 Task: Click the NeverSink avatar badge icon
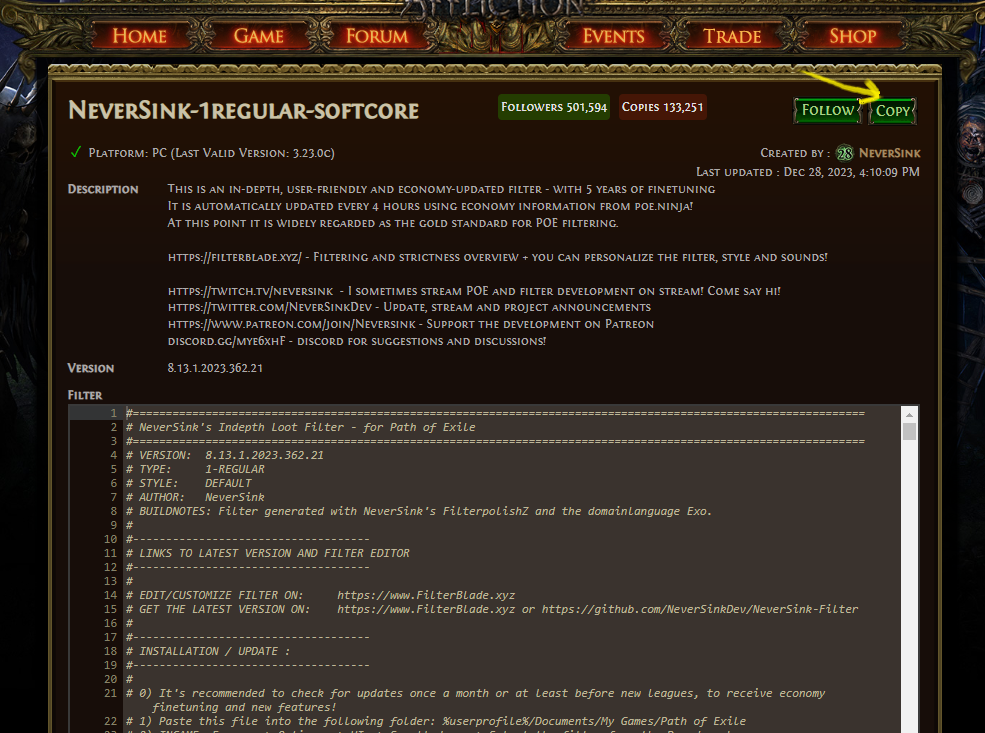(x=845, y=153)
